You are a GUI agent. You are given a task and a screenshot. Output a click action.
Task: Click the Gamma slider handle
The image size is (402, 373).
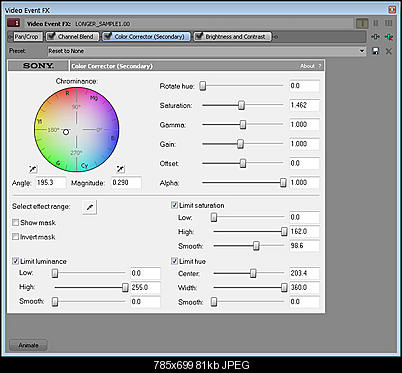(x=243, y=125)
